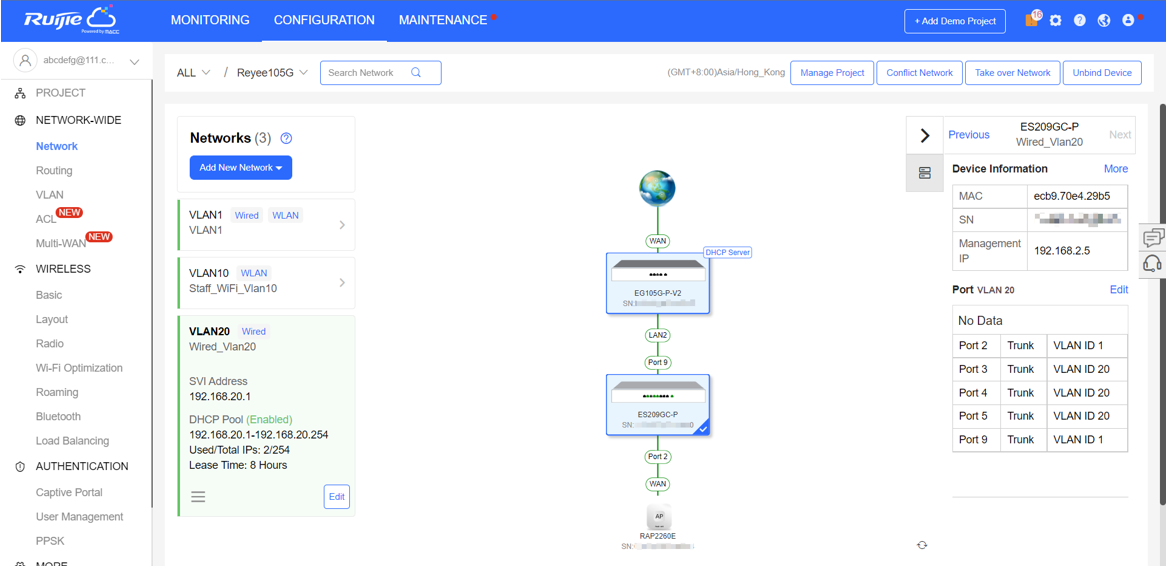
Task: Click the Networks help question icon
Action: pyautogui.click(x=286, y=138)
